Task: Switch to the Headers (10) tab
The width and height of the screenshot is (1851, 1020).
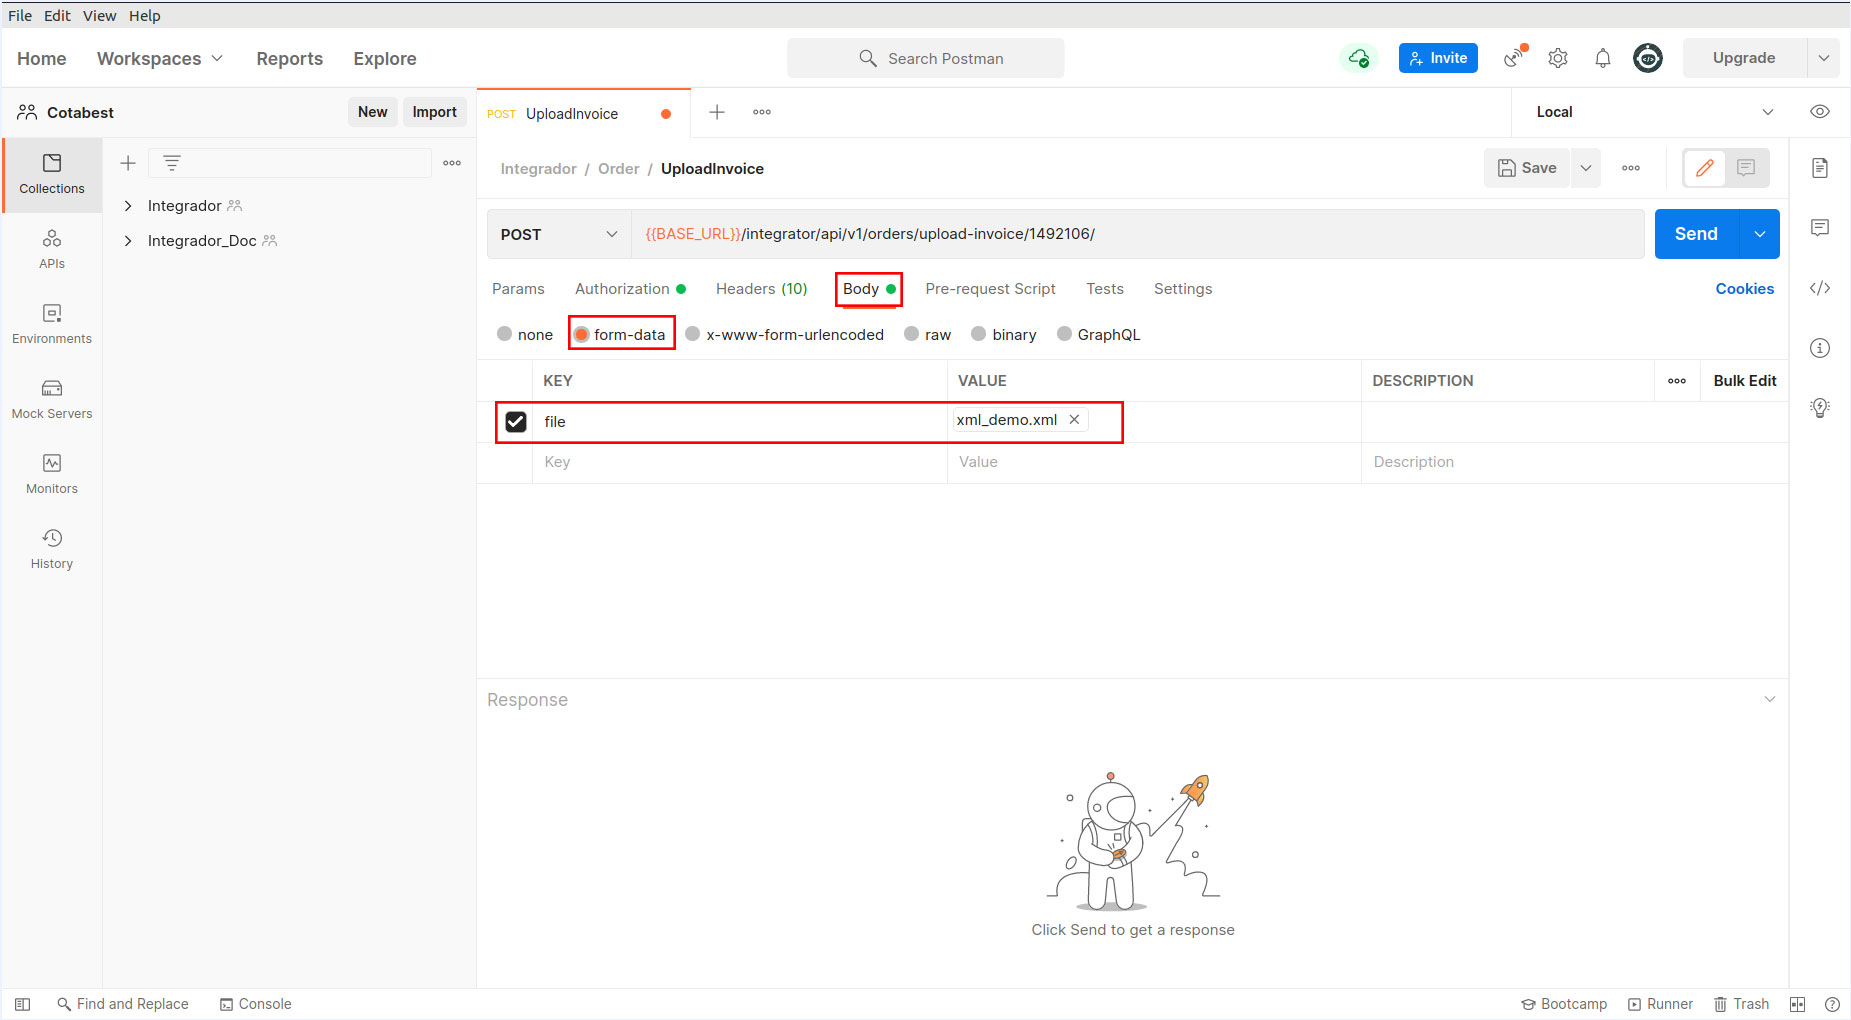Action: click(761, 289)
